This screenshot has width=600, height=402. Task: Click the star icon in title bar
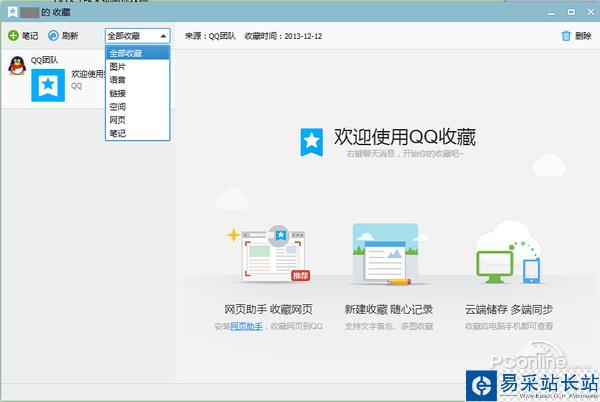click(x=12, y=12)
